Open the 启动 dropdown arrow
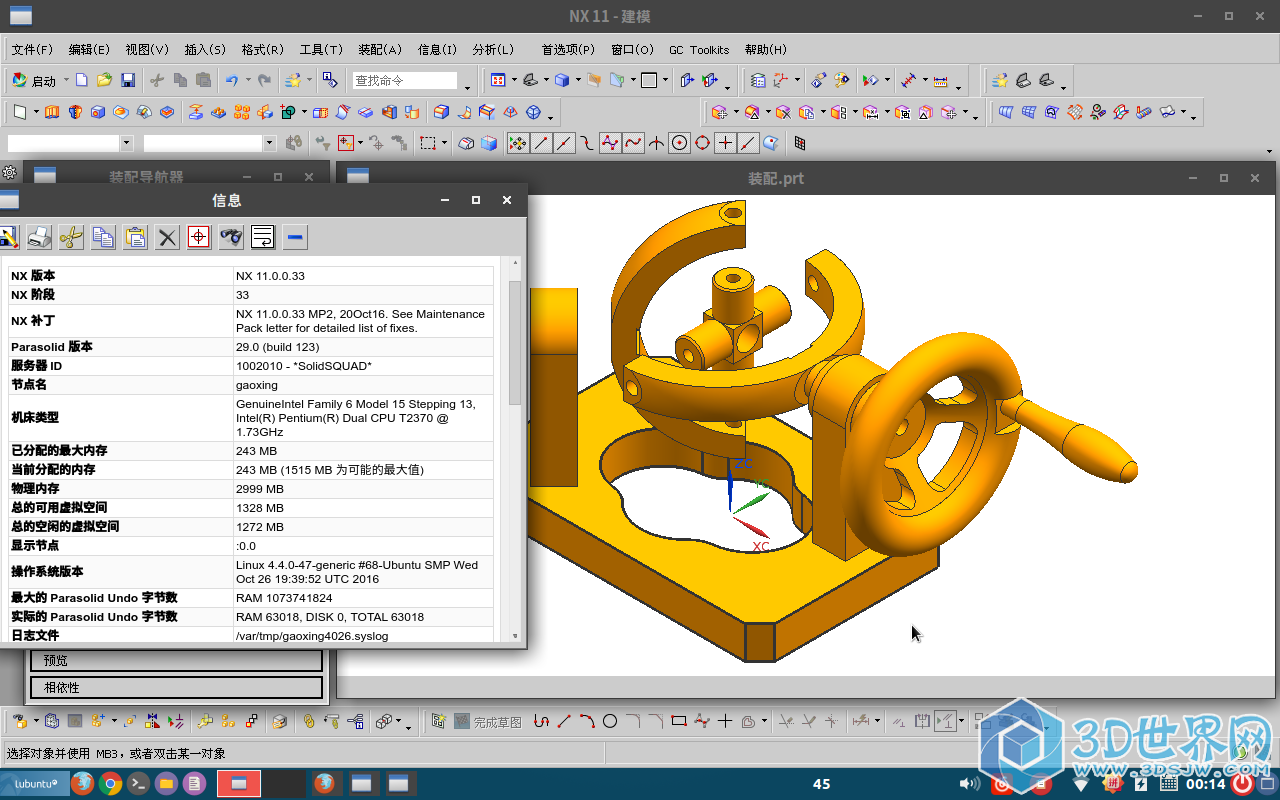Screen dimensions: 1280x800 point(66,80)
